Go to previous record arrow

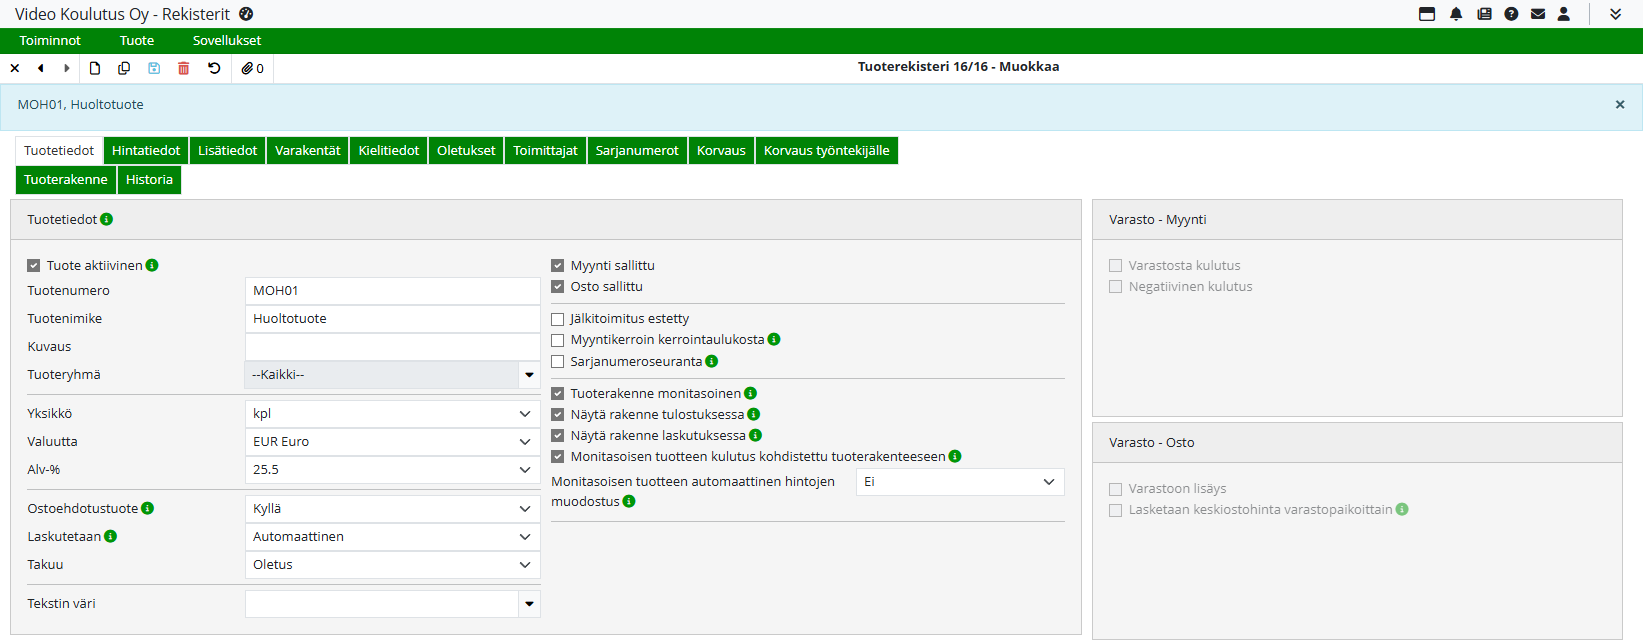41,68
